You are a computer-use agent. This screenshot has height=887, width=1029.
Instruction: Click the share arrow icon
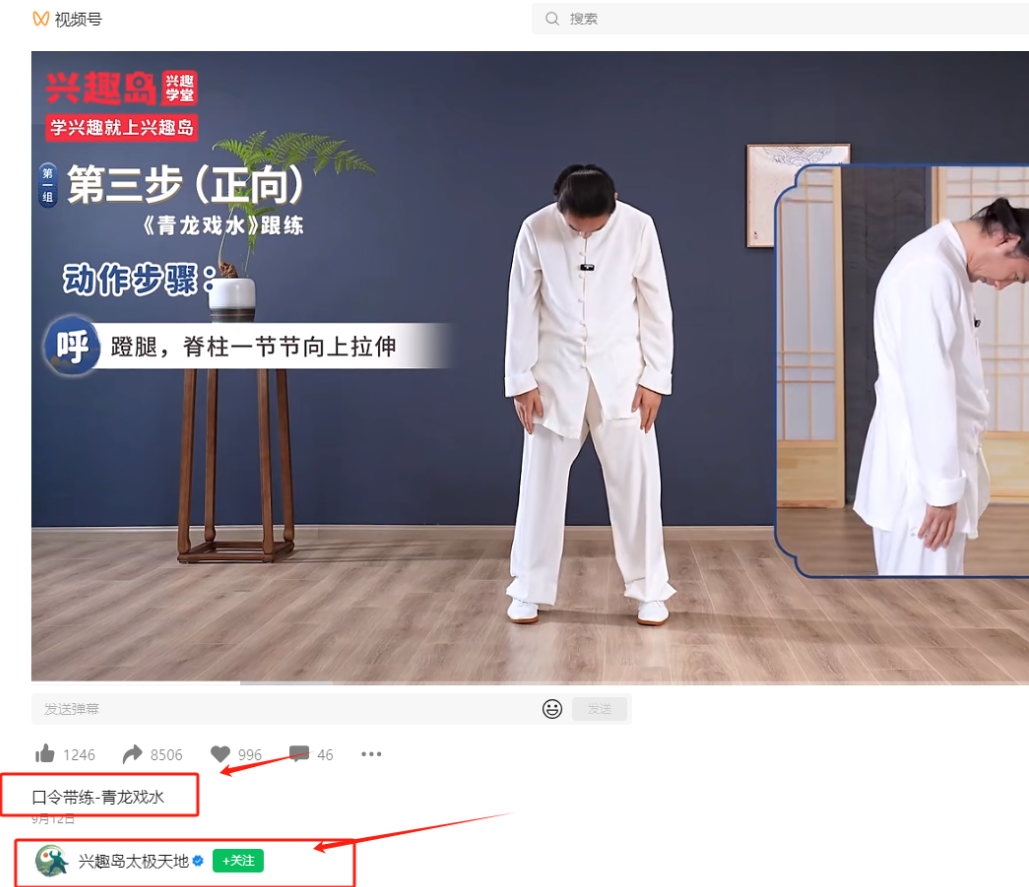click(132, 755)
